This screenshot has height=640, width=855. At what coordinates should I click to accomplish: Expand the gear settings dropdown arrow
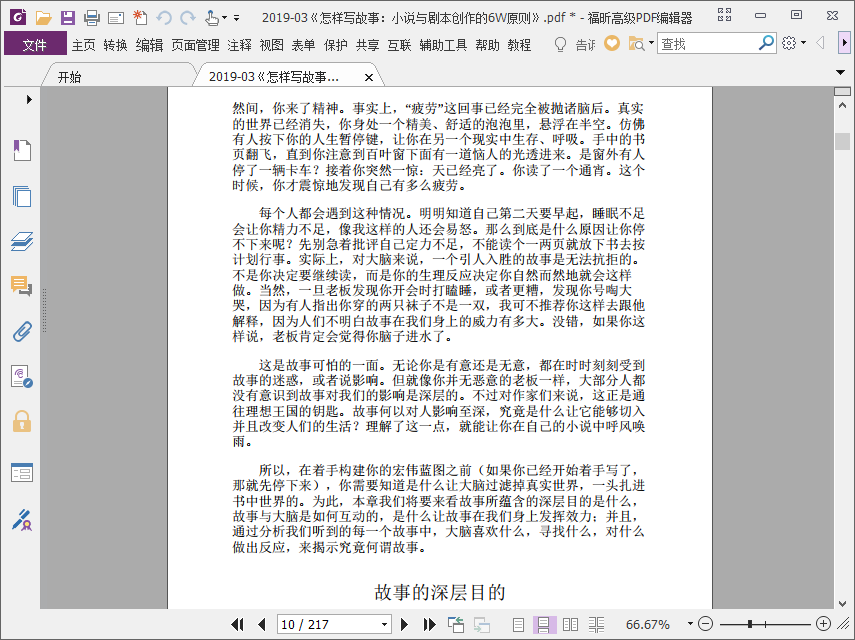click(x=804, y=43)
